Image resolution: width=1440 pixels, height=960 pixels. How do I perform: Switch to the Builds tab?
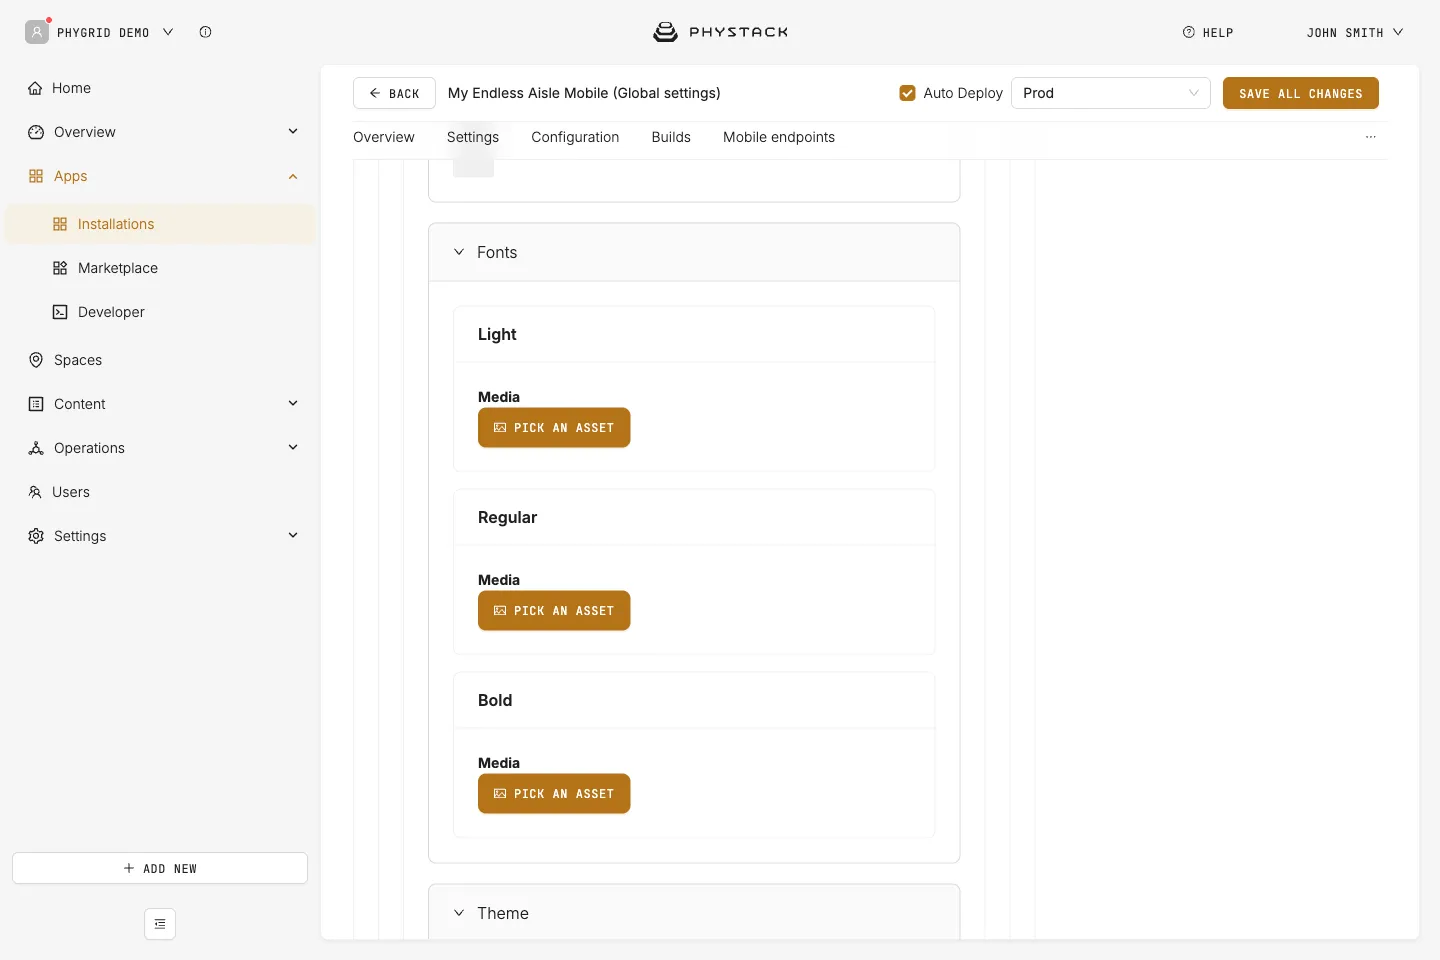click(671, 137)
